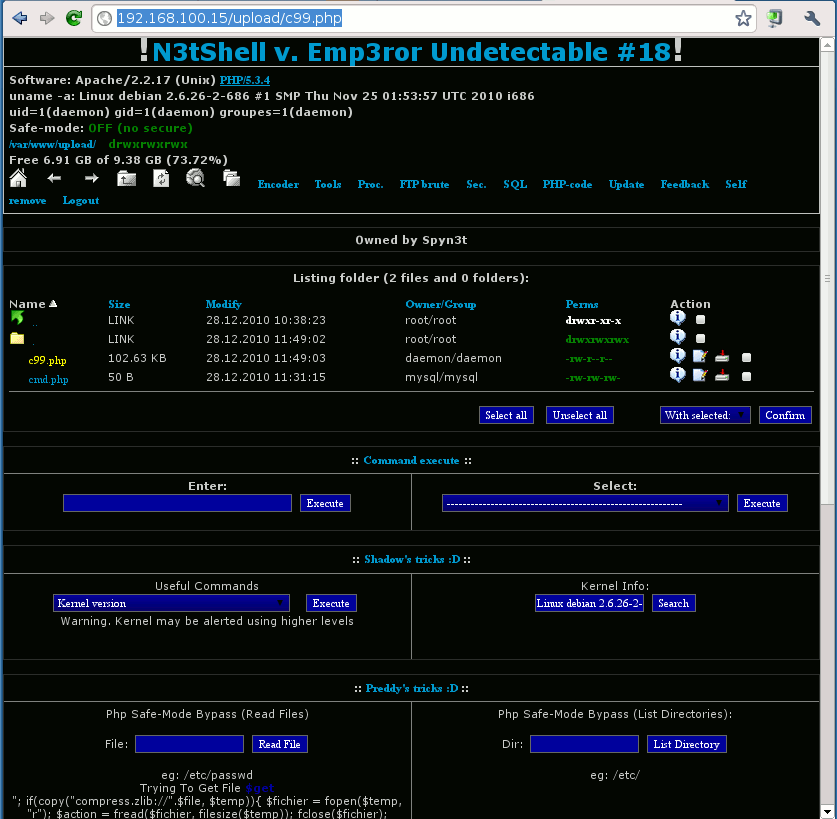Download c99.php using the download icon
This screenshot has width=837, height=819.
721,357
